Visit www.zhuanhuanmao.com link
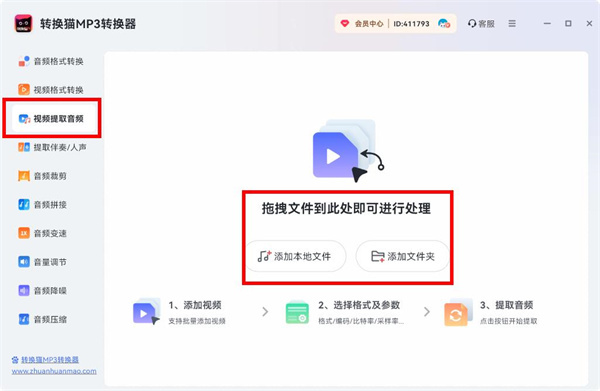Image resolution: width=600 pixels, height=391 pixels. point(54,371)
